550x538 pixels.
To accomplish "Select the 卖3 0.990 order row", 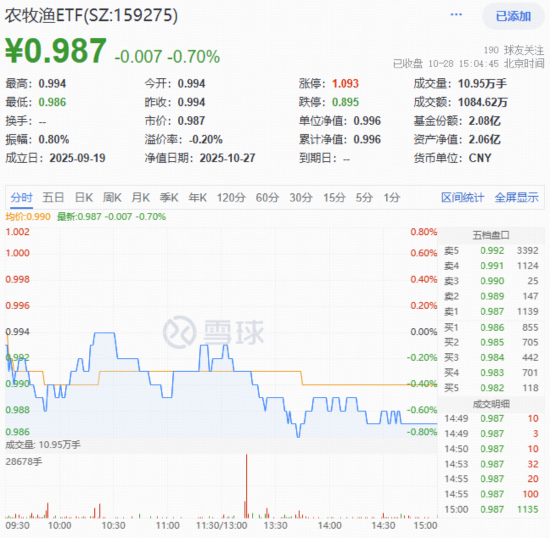I will (x=491, y=281).
